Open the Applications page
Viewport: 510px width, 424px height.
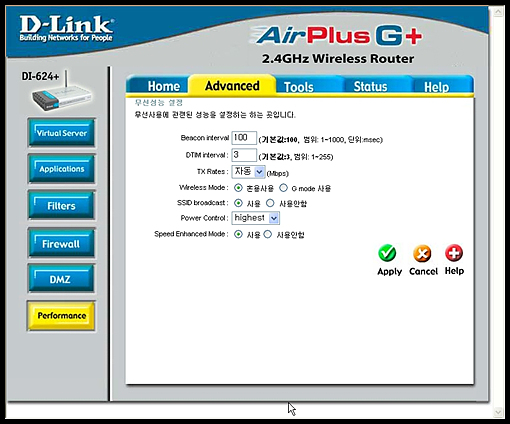(62, 169)
